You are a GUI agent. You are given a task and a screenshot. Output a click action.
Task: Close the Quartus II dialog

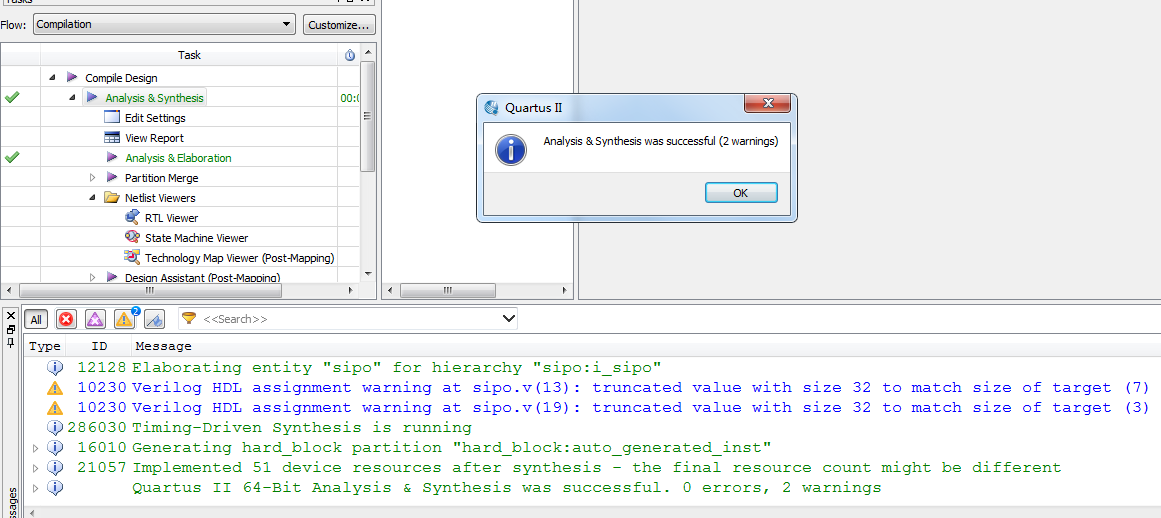768,104
